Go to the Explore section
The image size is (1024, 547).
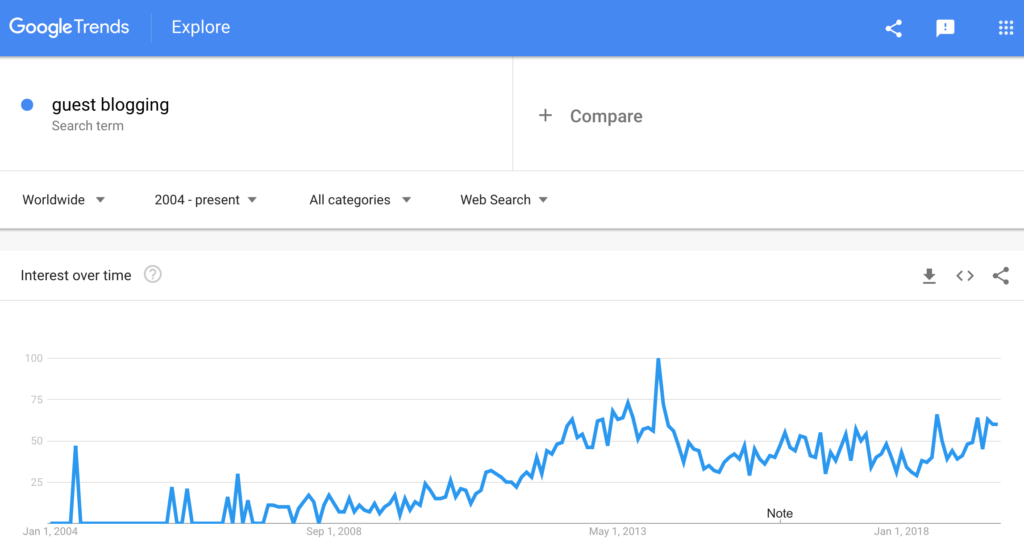tap(200, 27)
